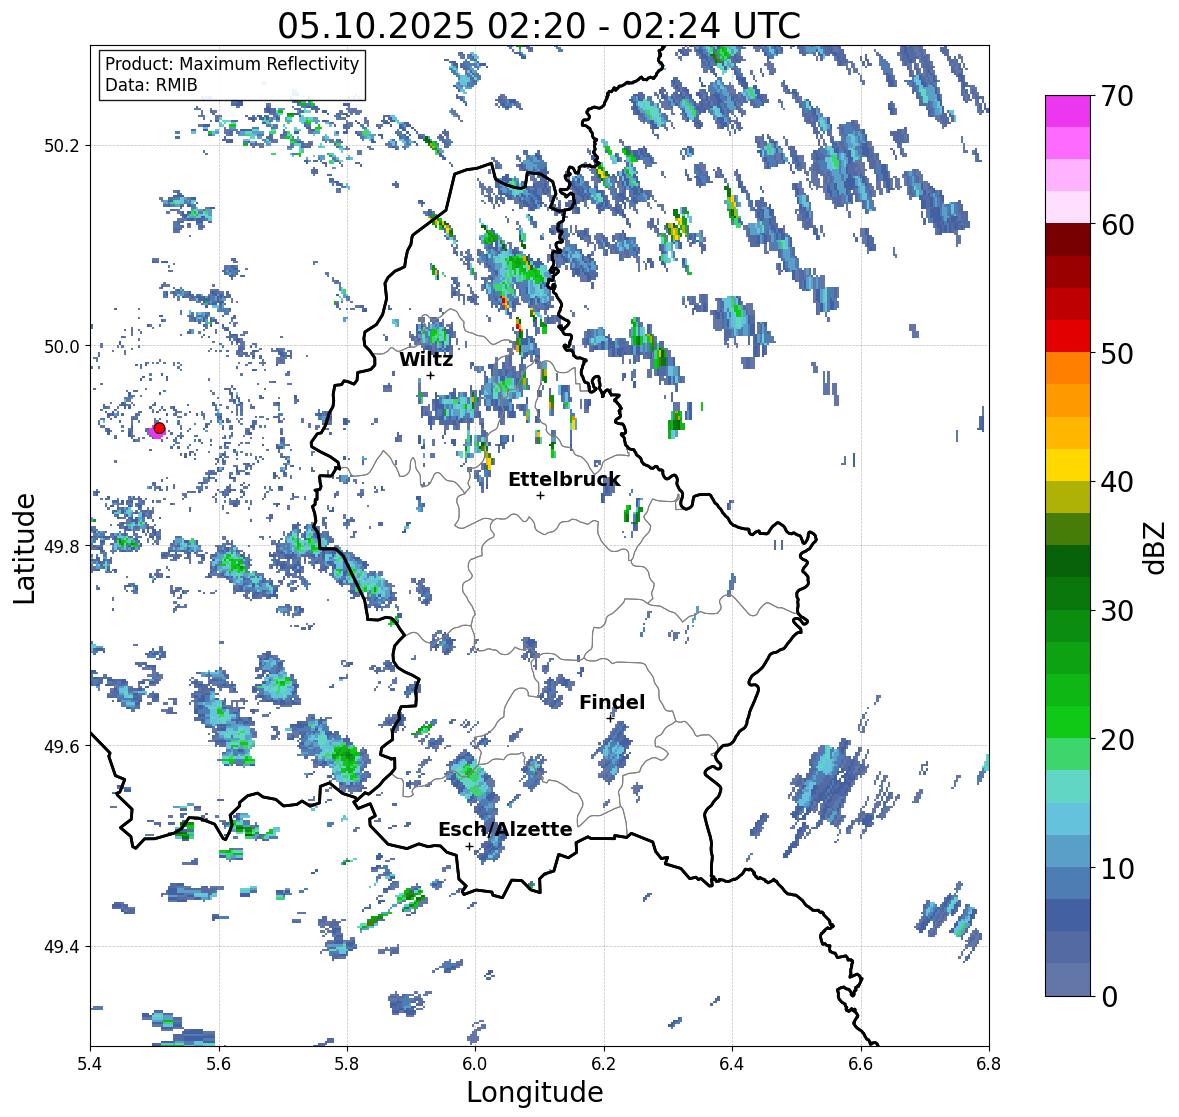Viewport: 1179px width, 1117px height.
Task: Click the 0 value on the colorbar
Action: pos(1109,997)
